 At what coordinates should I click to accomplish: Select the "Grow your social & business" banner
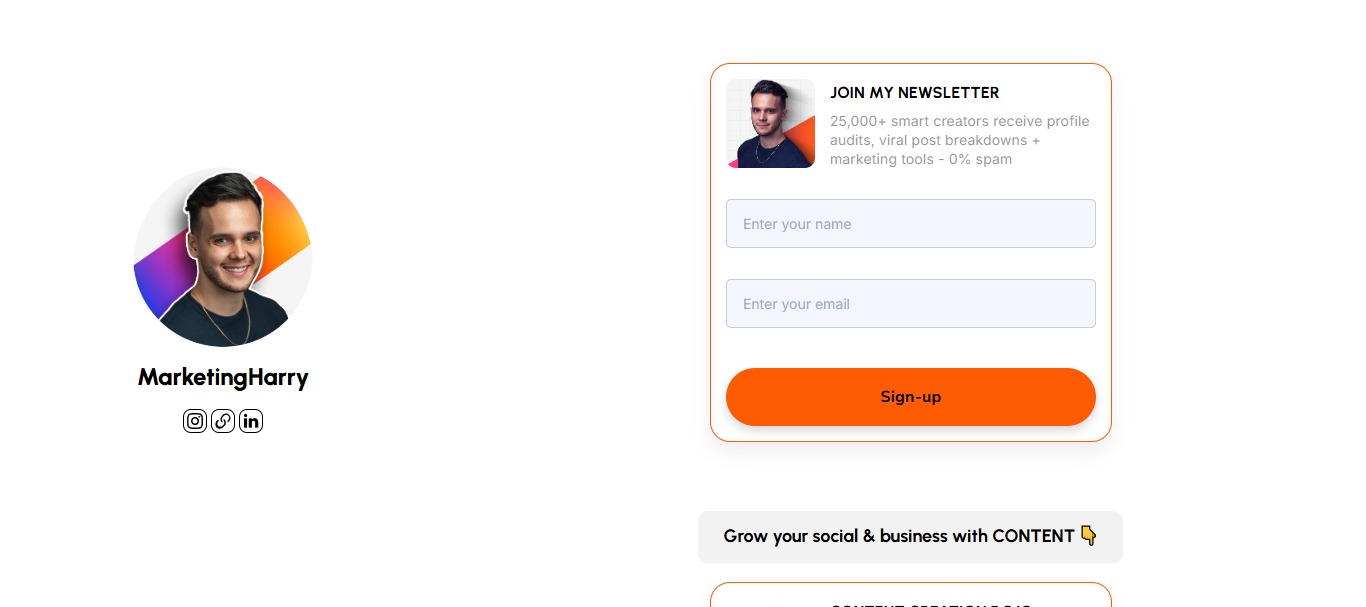pyautogui.click(x=910, y=537)
